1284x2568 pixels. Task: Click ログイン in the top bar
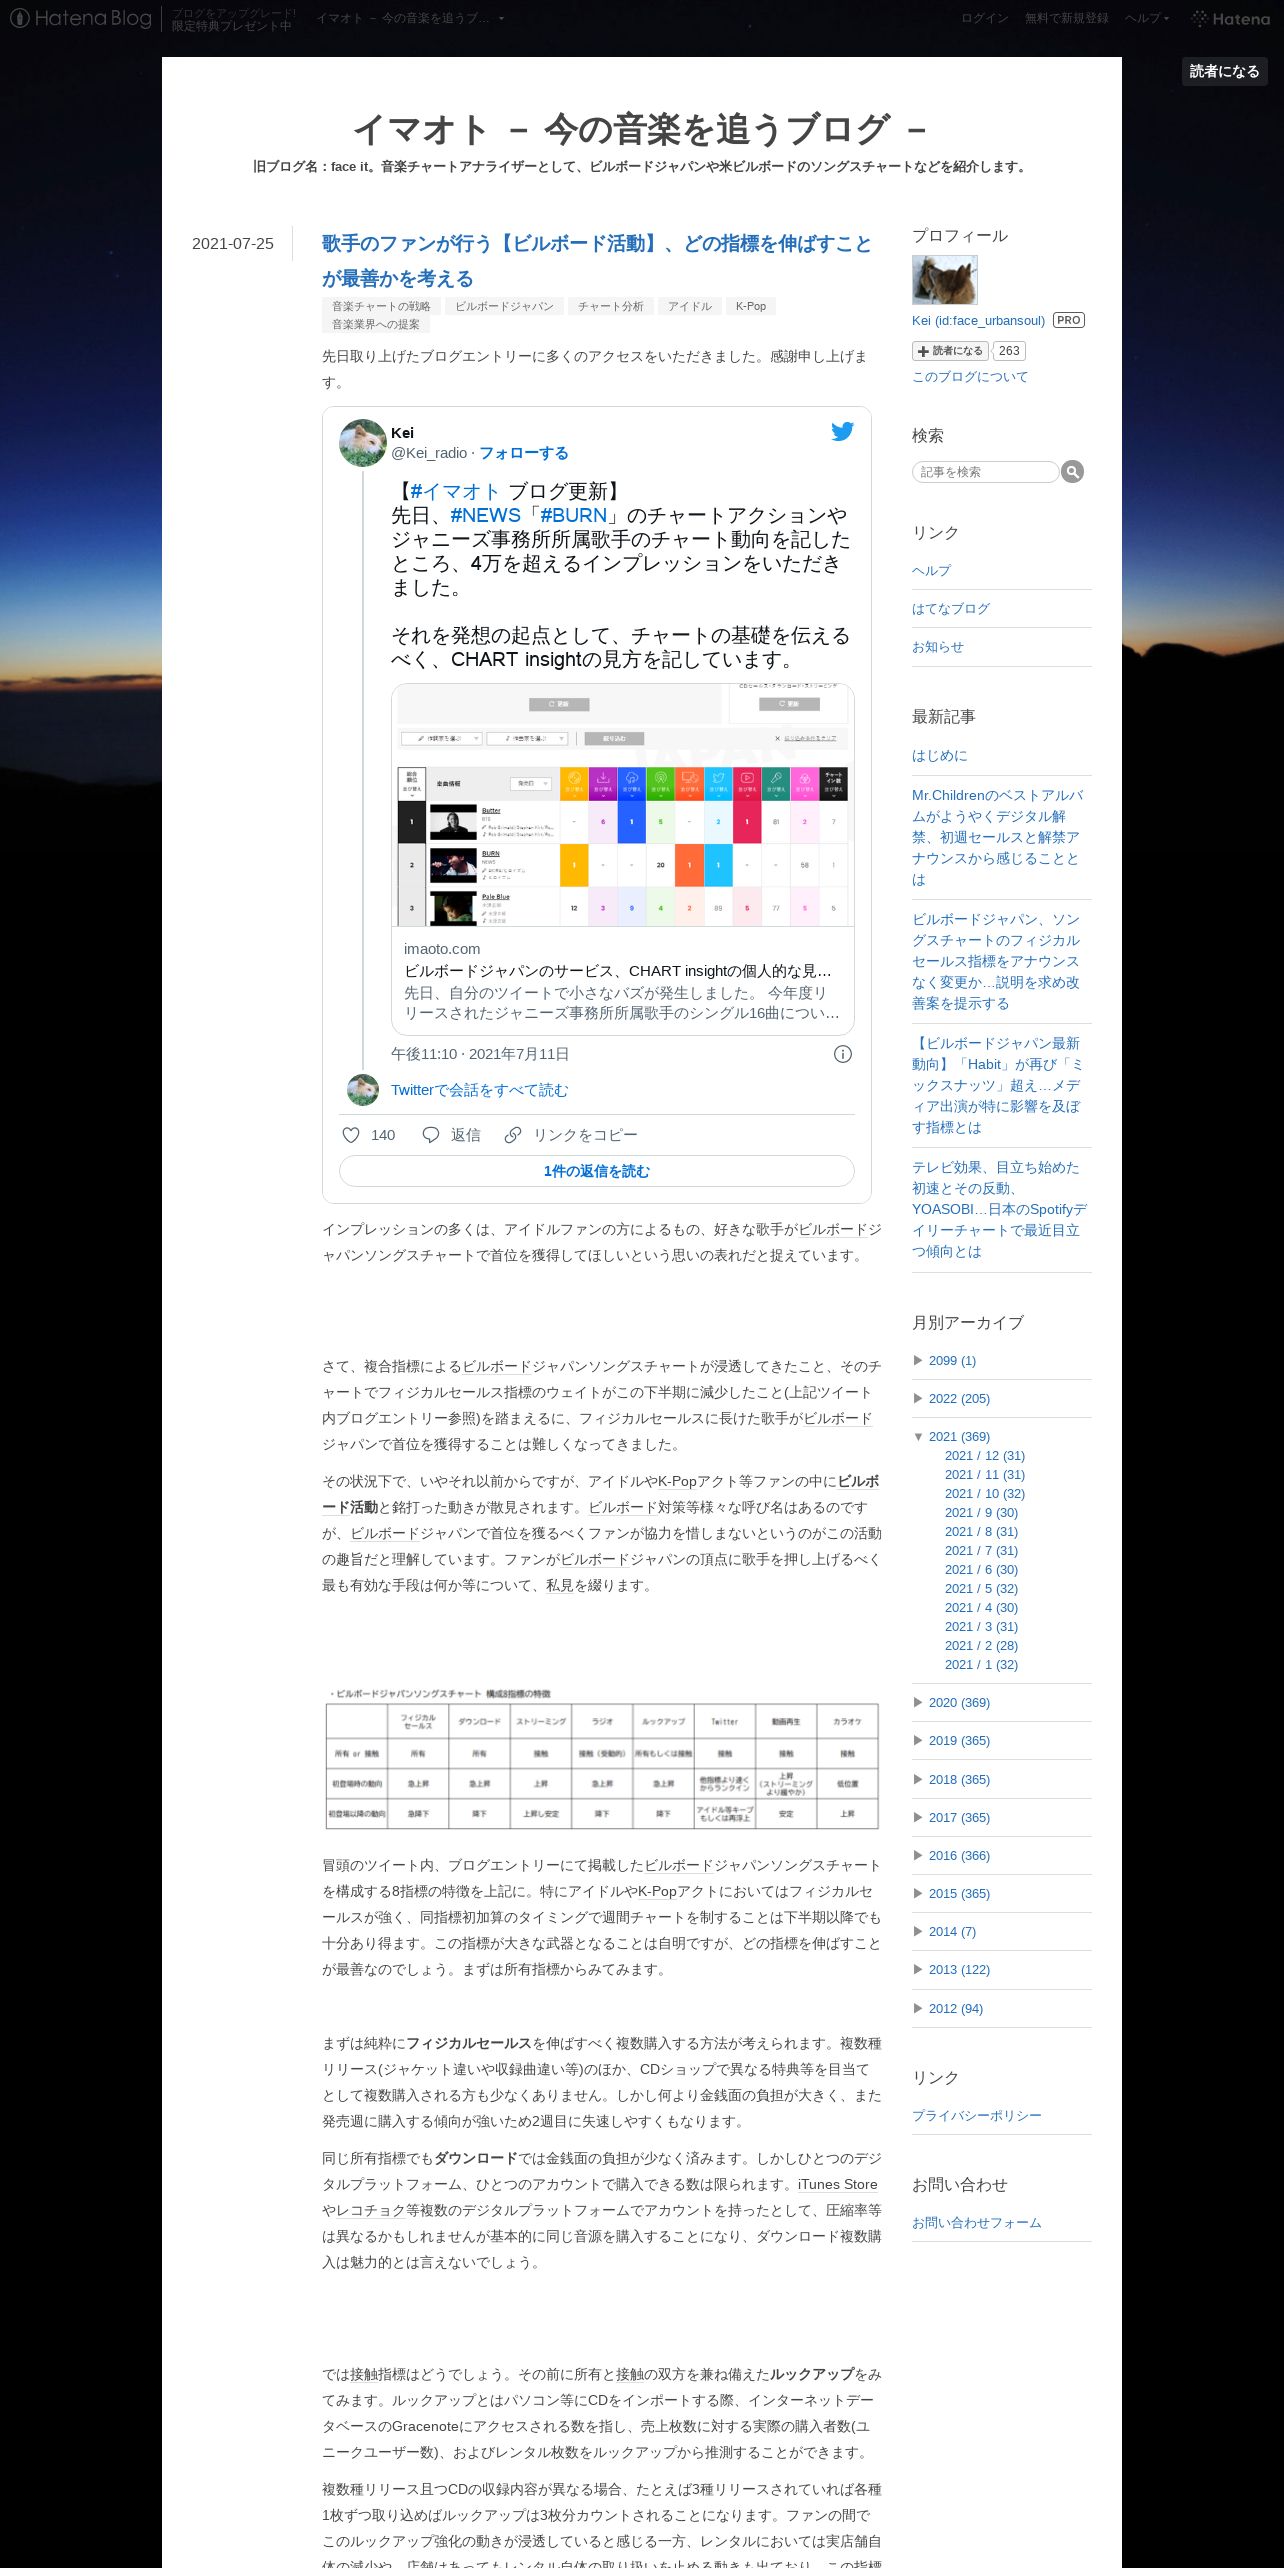[x=984, y=18]
